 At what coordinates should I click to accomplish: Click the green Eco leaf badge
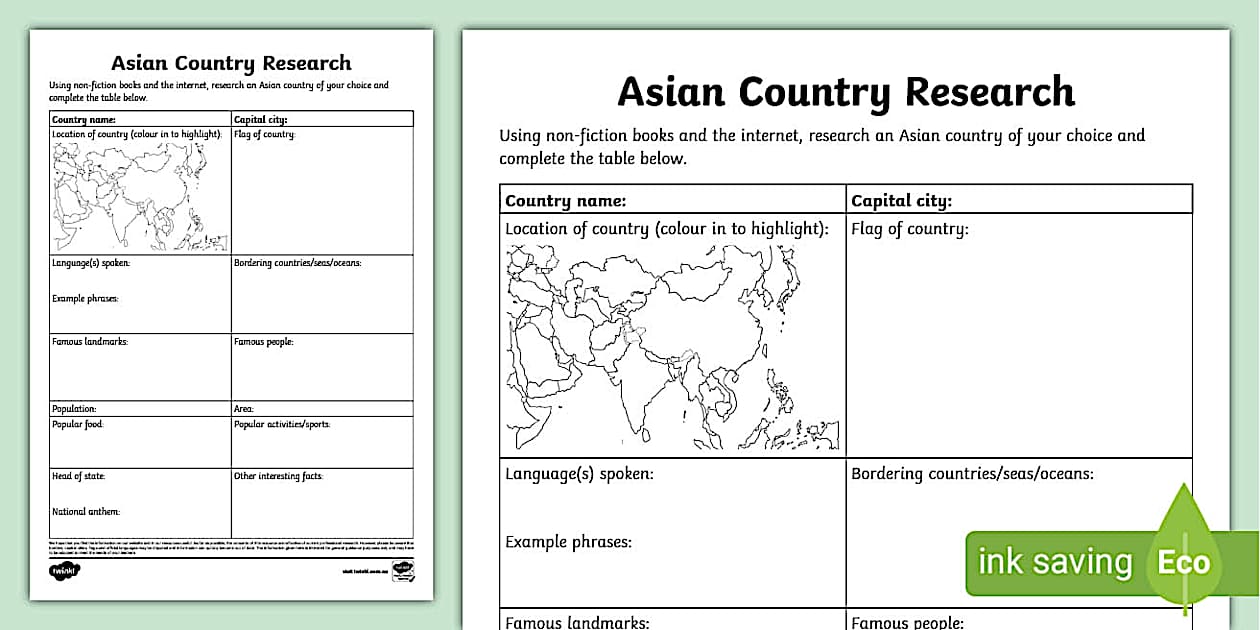click(1185, 560)
